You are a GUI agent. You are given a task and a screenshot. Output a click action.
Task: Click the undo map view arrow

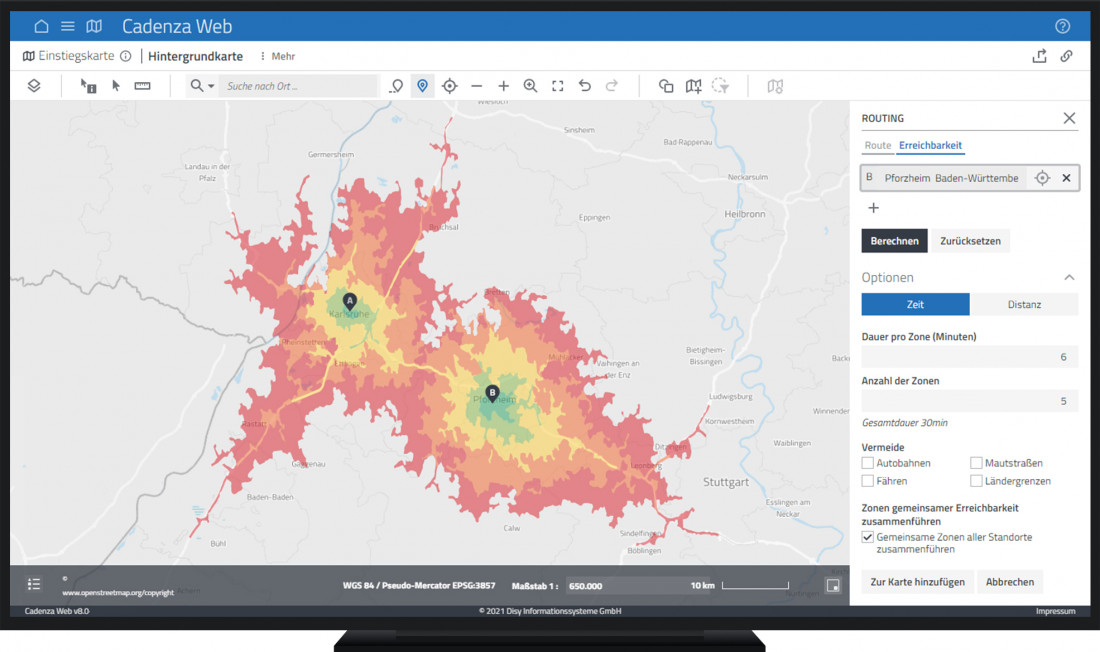tap(585, 86)
